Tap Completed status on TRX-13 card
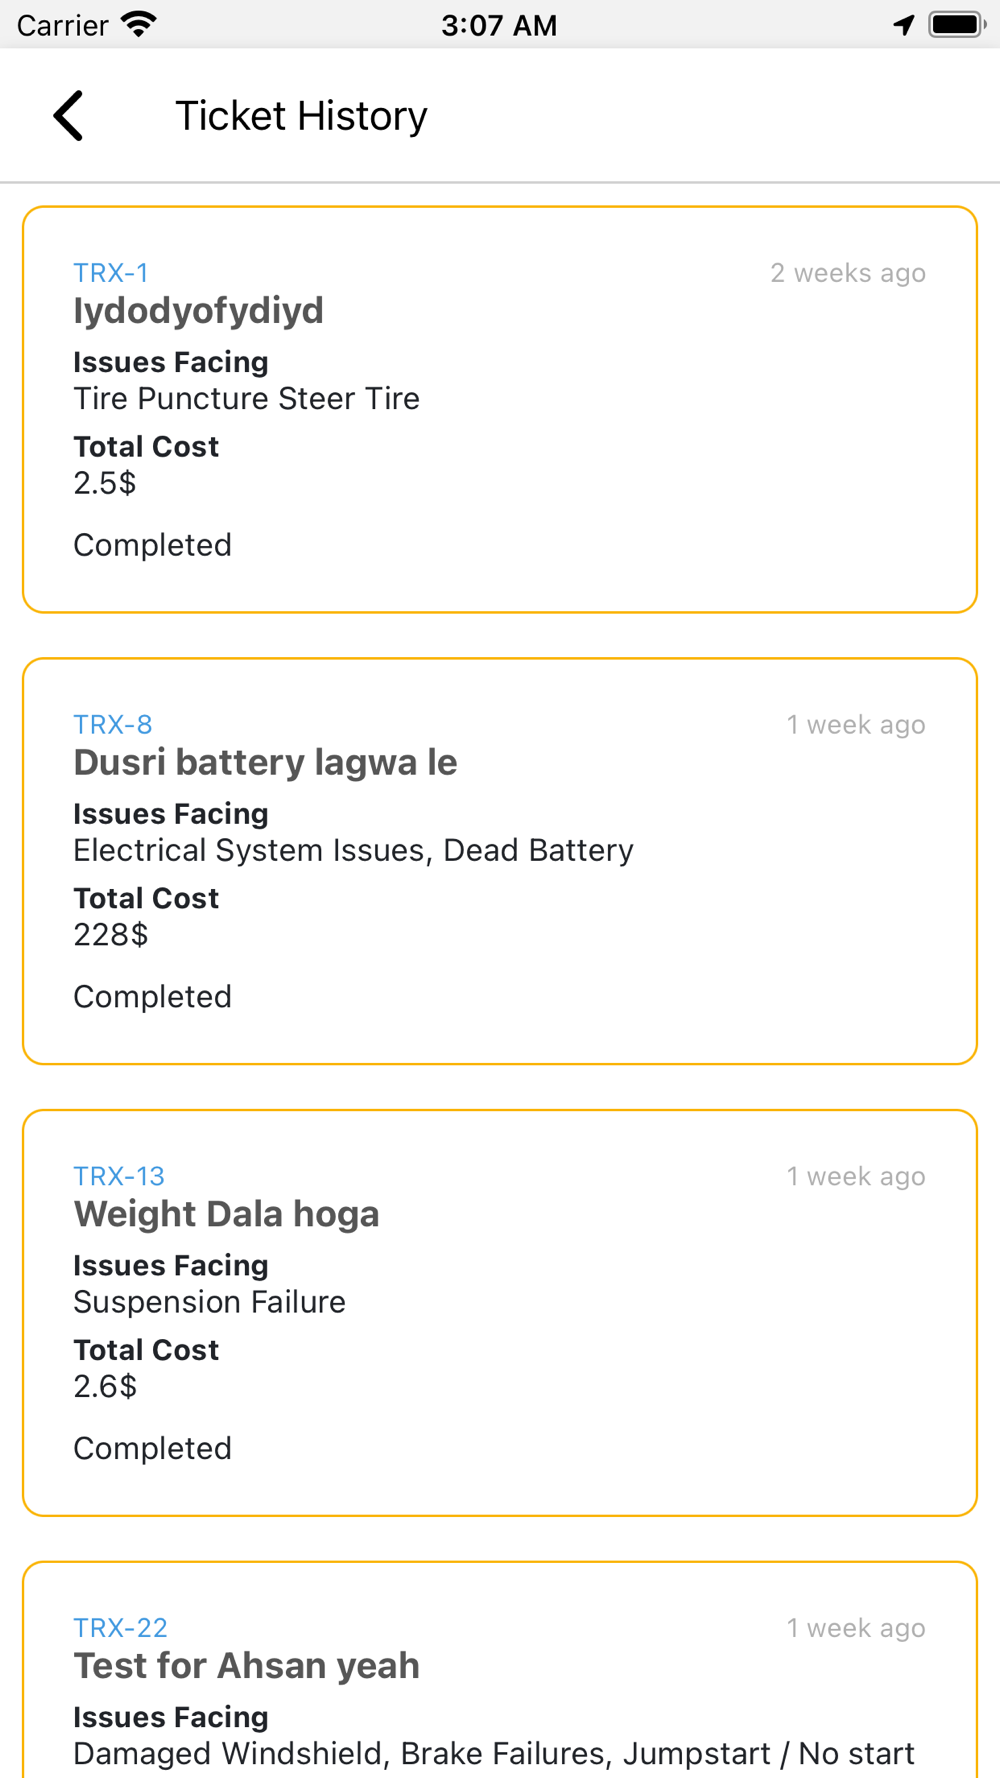Viewport: 1000px width, 1778px height. 153,1449
